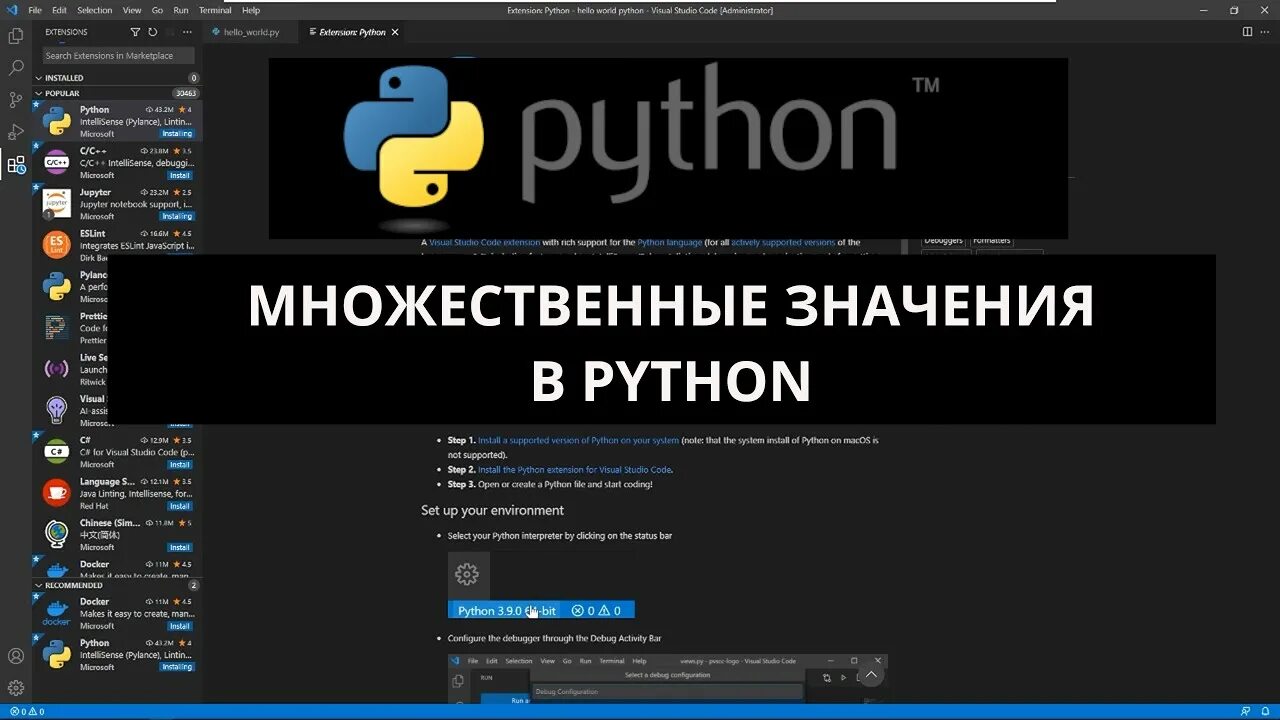Open 'Install the Python extension for Visual Studio Code' link
1280x720 pixels.
(x=574, y=469)
